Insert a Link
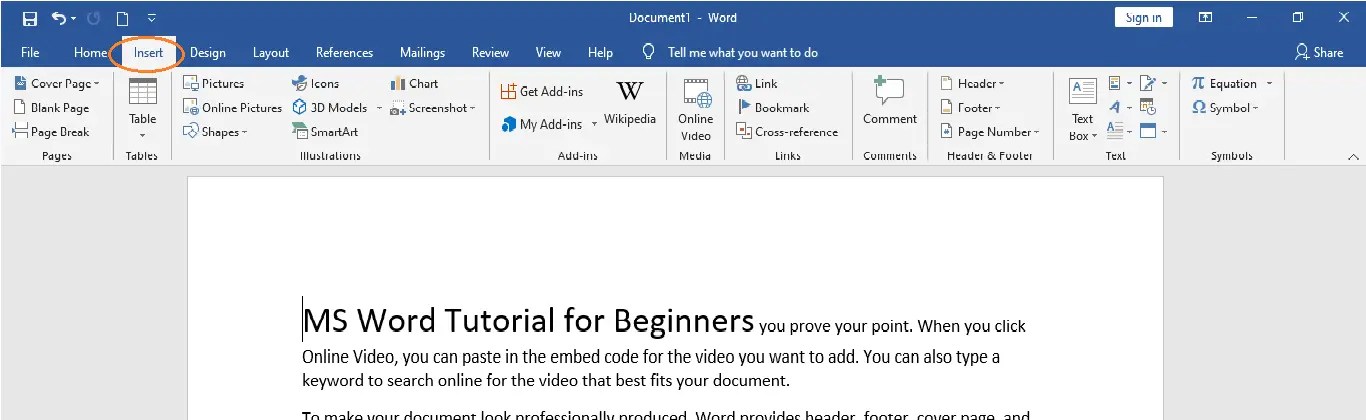This screenshot has height=420, width=1366. [x=757, y=84]
